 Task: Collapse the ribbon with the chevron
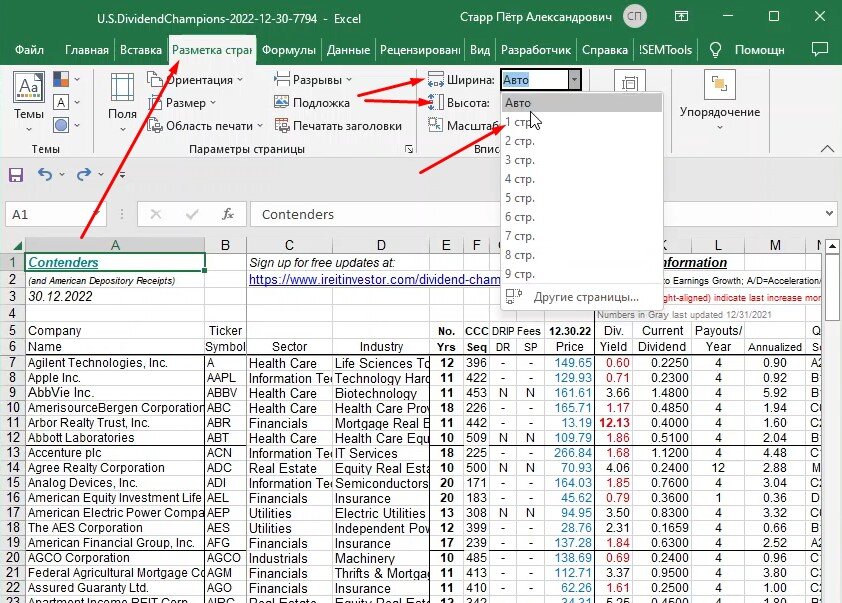pos(827,149)
